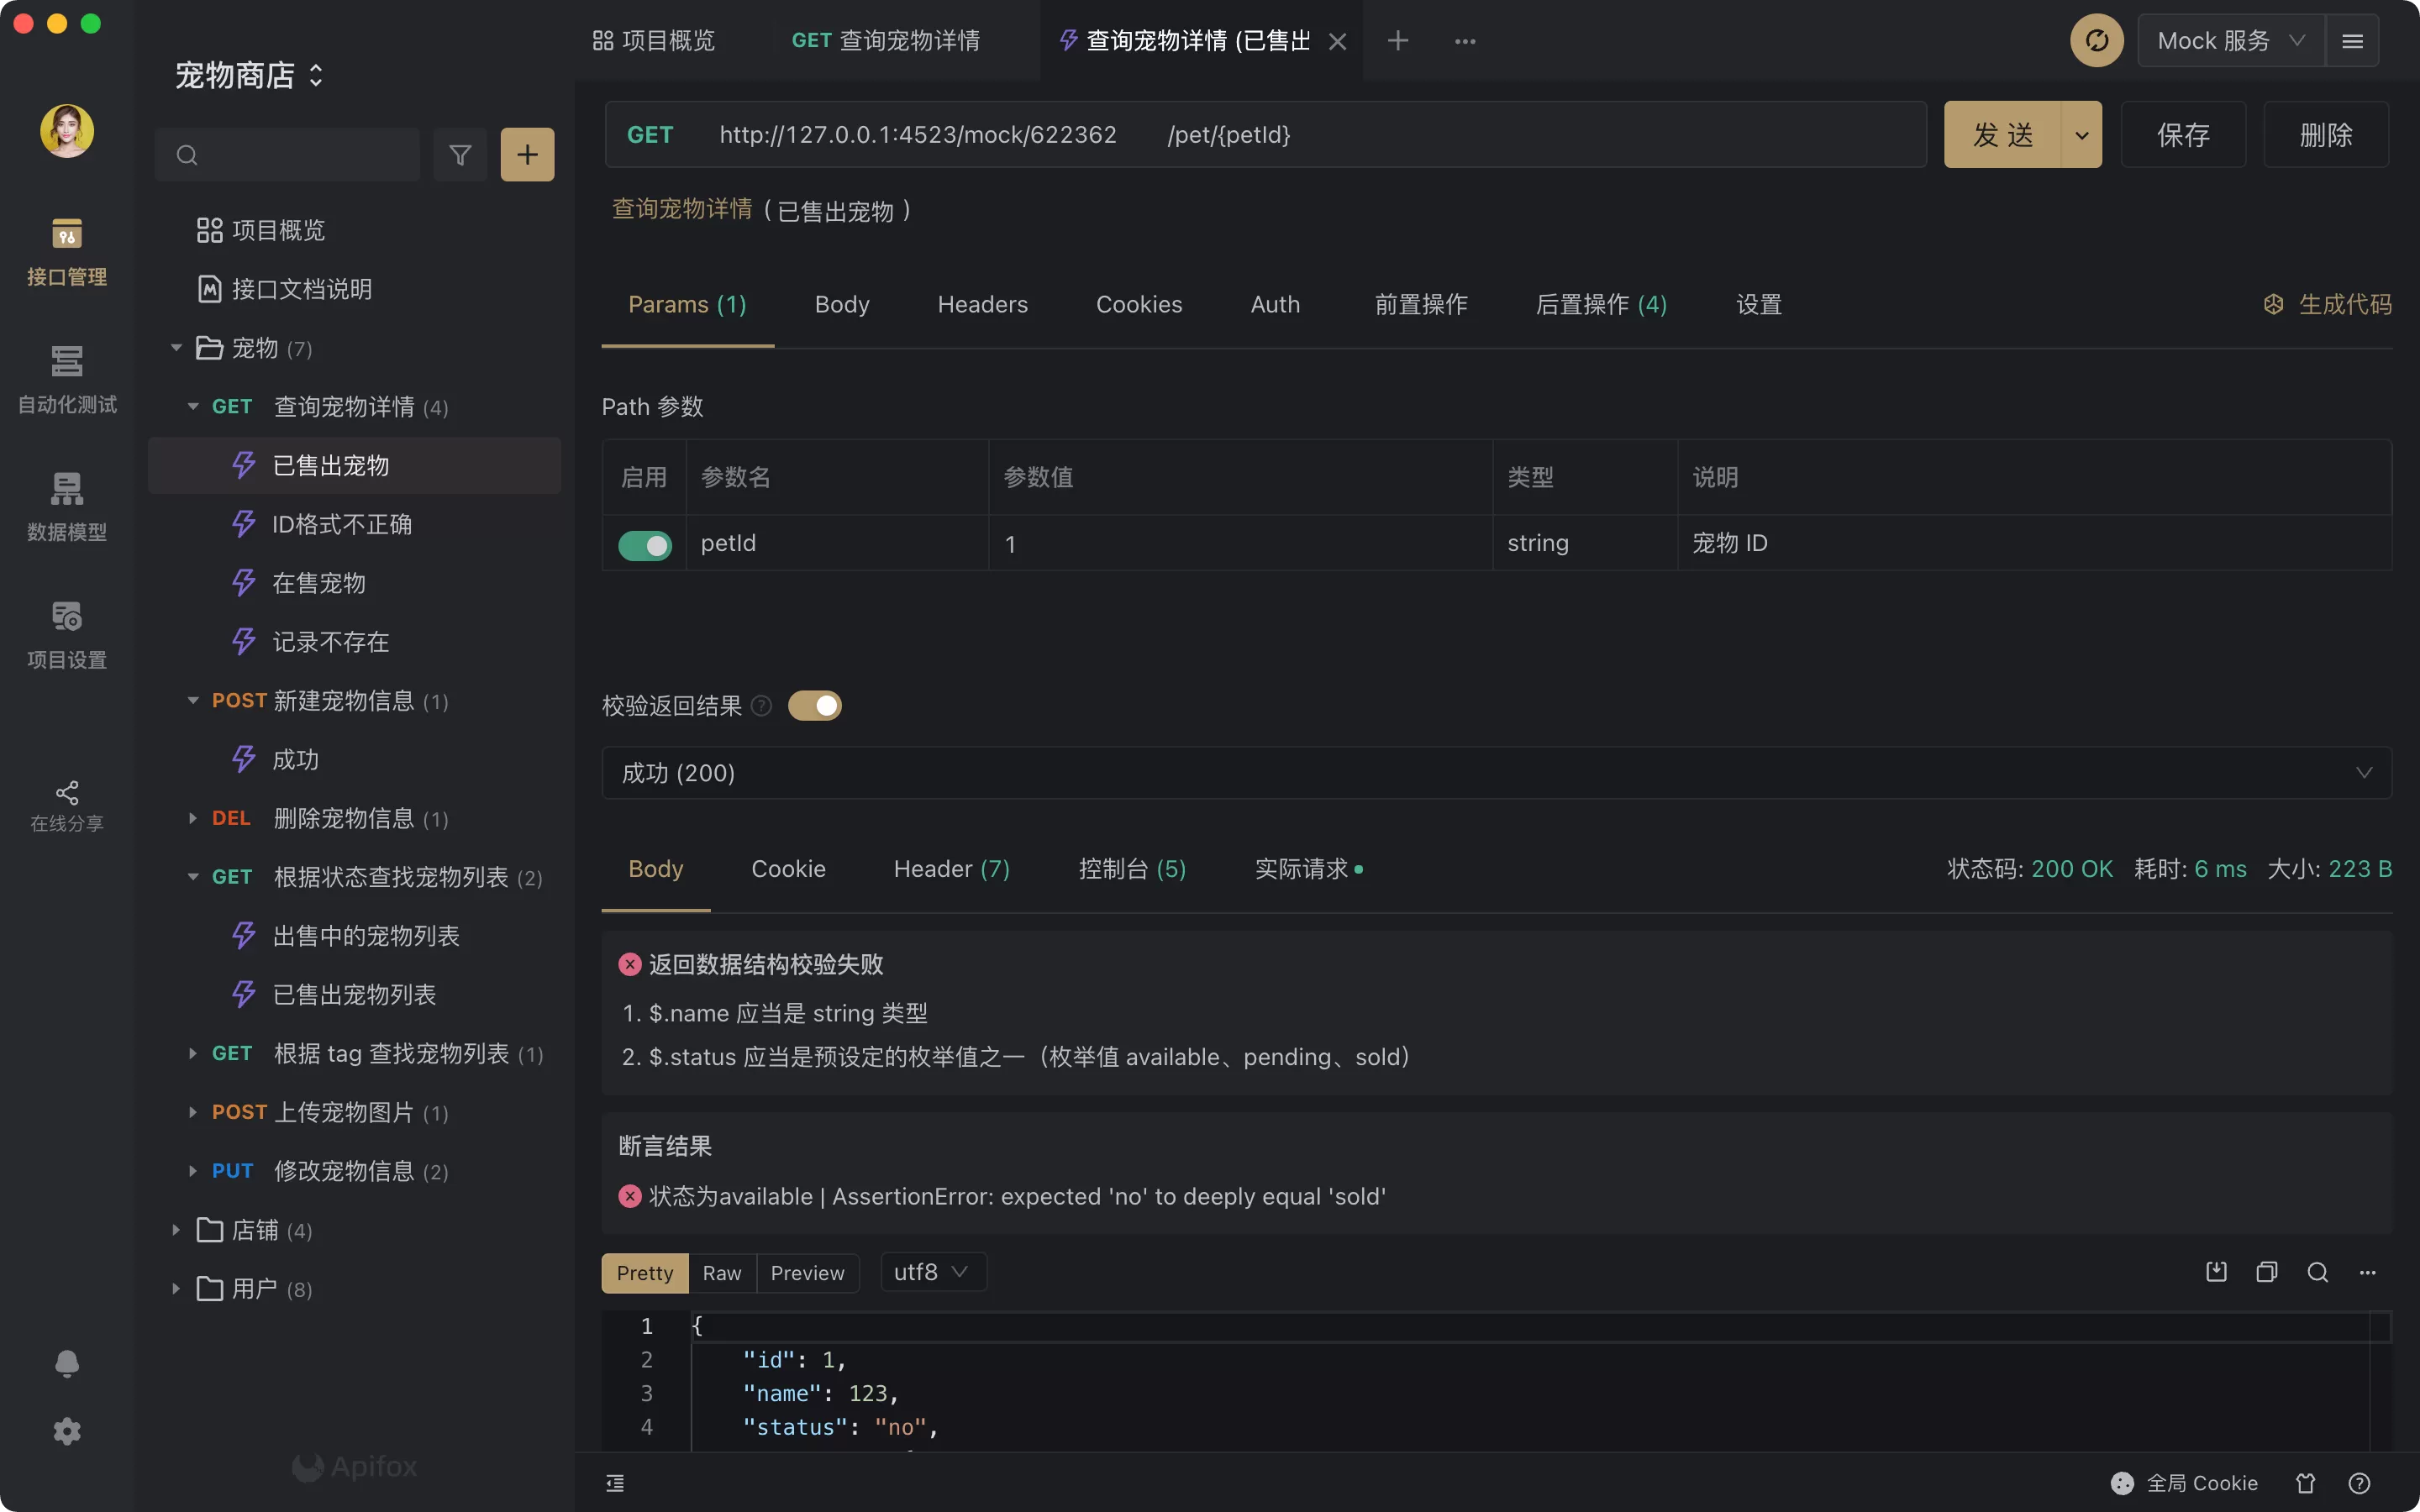2420x1512 pixels.
Task: Save the request with 保存 button
Action: 2183,134
